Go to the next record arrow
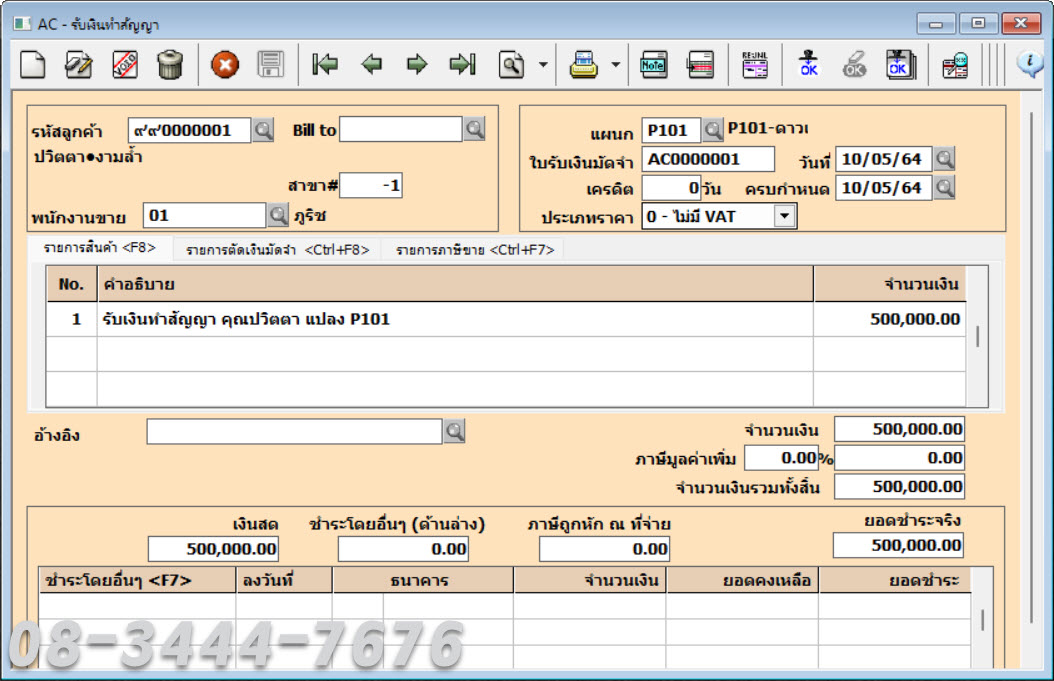This screenshot has height=681, width=1054. (x=417, y=65)
